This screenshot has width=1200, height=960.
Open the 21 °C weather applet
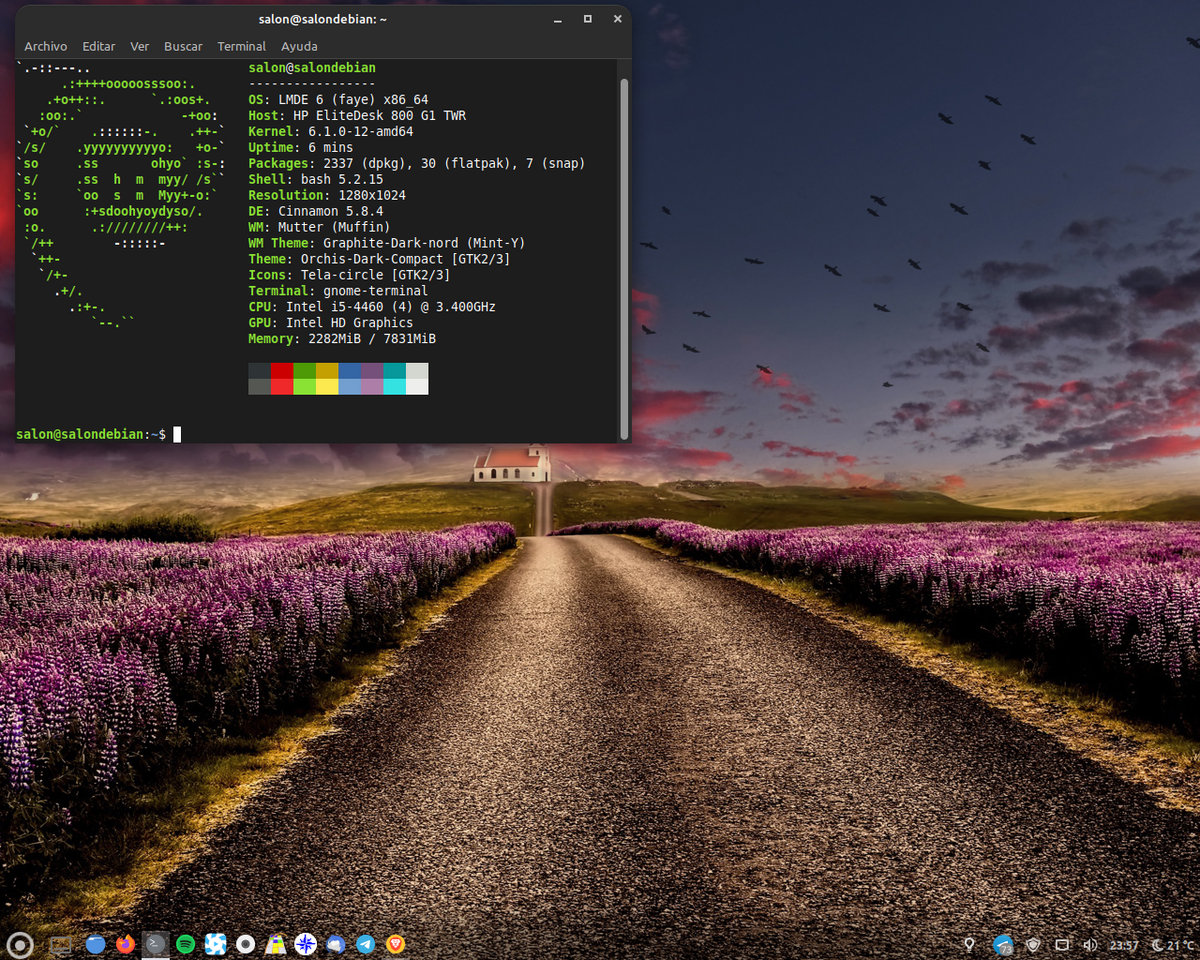point(1173,945)
